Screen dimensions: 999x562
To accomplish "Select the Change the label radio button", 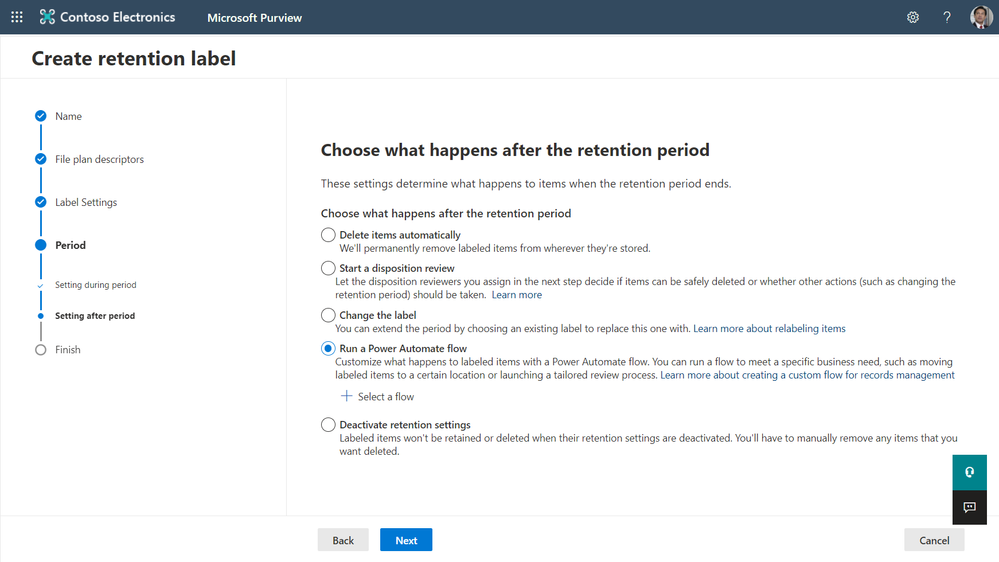I will [x=328, y=315].
